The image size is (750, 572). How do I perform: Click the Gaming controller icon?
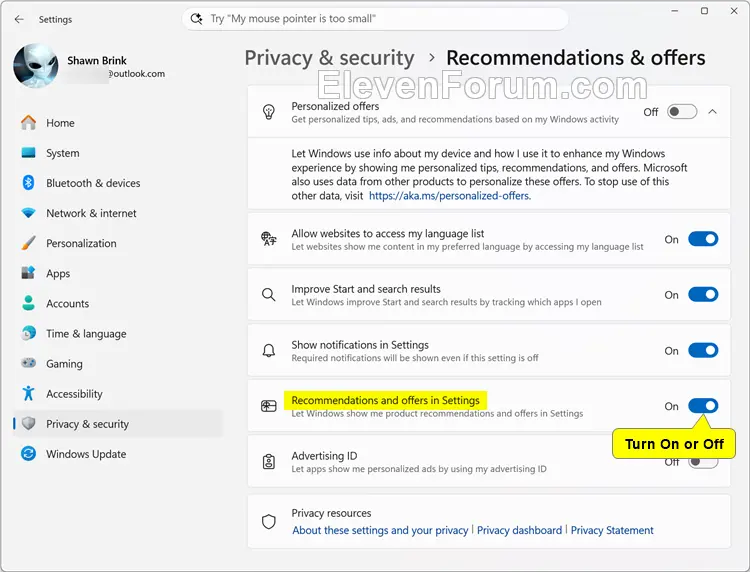[x=29, y=363]
